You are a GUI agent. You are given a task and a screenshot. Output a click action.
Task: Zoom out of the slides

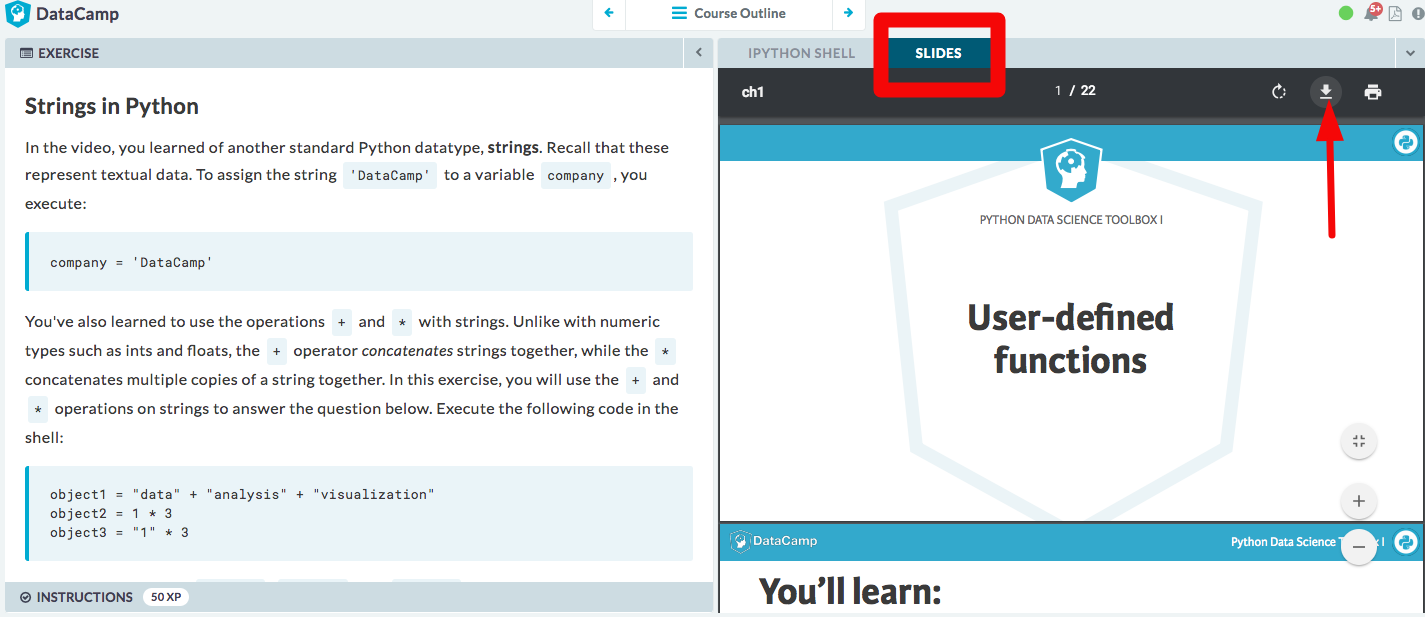[1358, 547]
